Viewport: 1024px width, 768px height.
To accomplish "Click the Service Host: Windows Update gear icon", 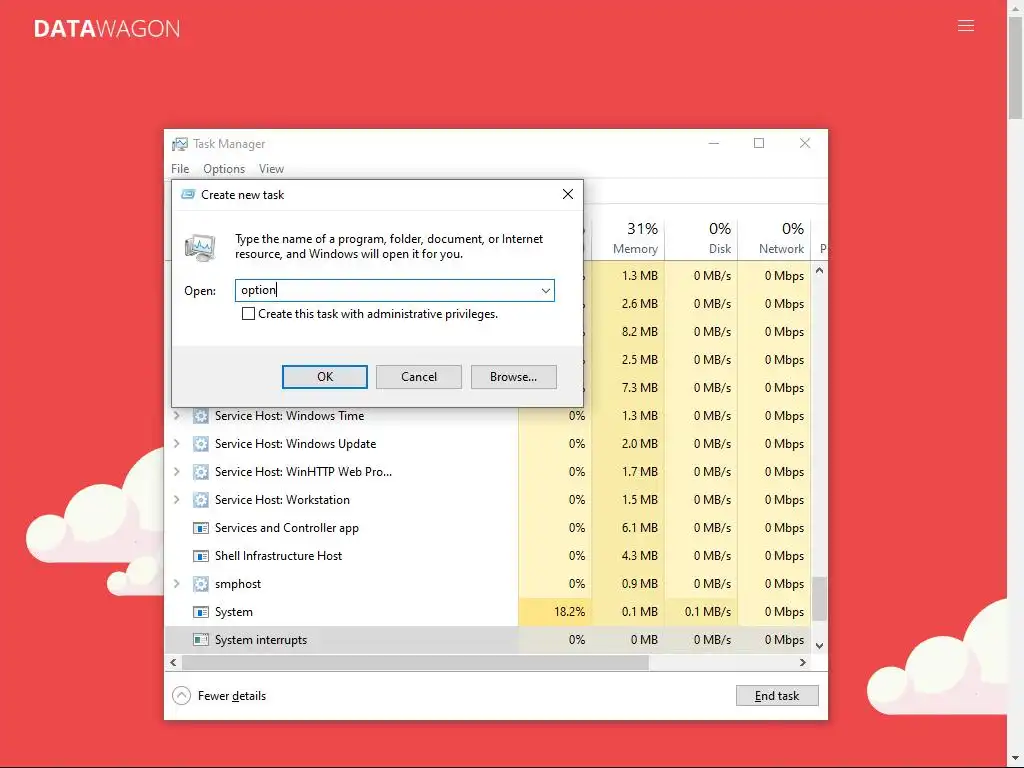I will (x=200, y=444).
